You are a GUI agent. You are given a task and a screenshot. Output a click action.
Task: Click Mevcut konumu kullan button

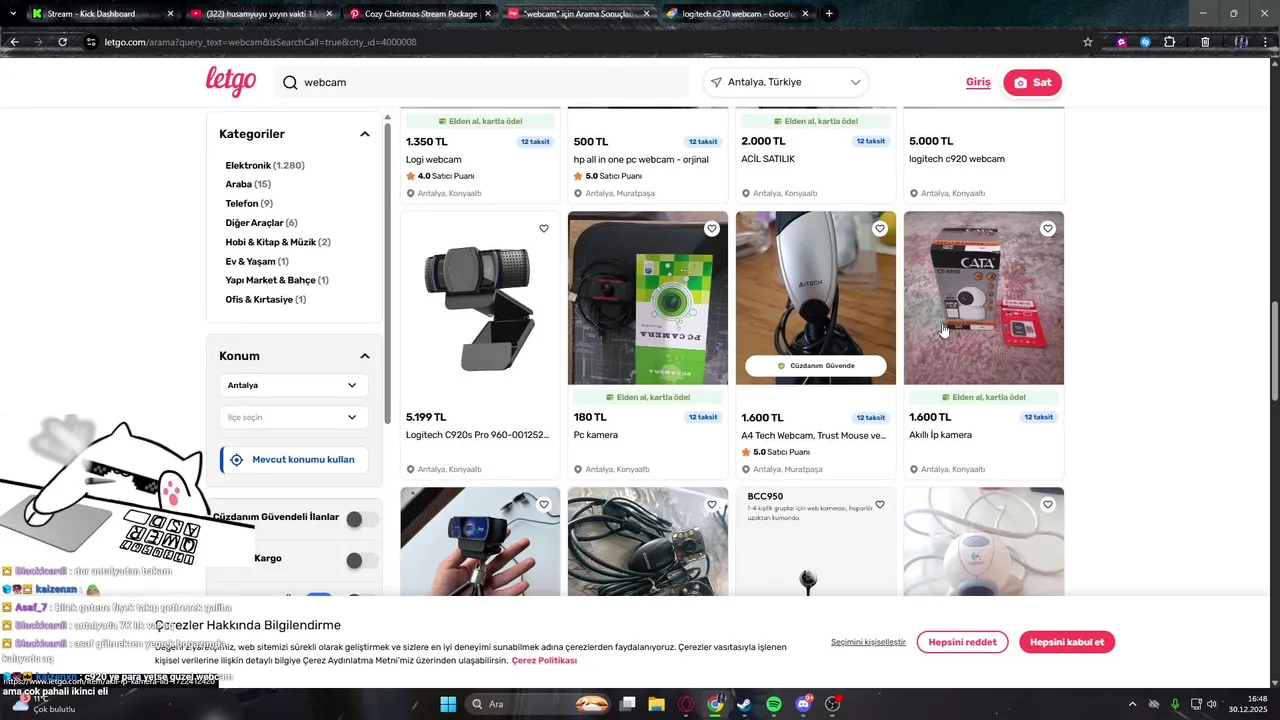tap(293, 460)
